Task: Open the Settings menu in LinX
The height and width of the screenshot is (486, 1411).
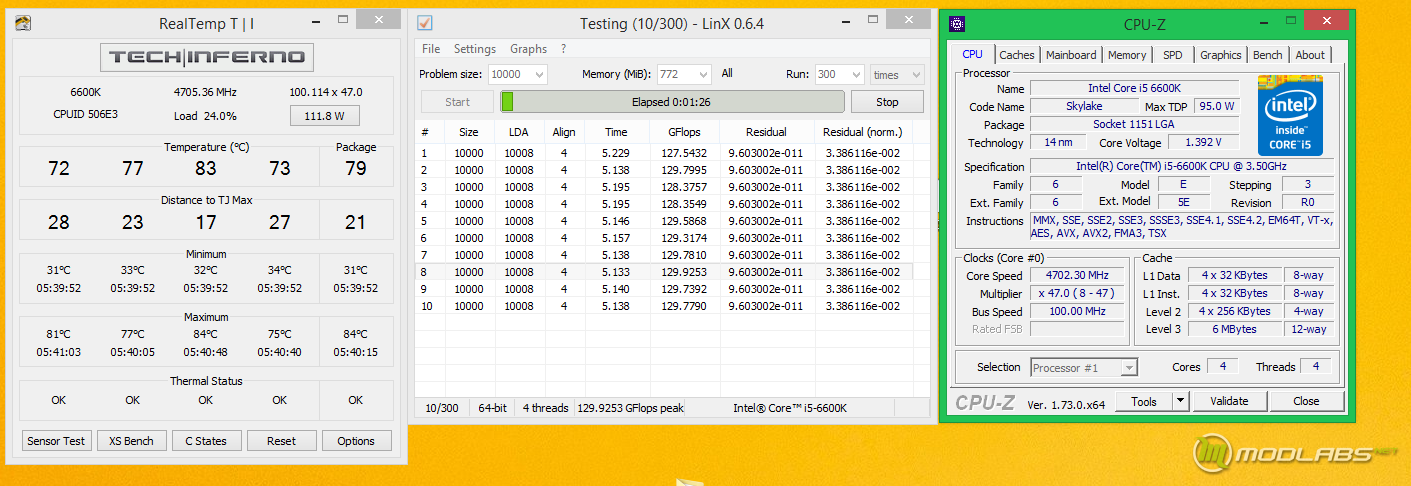Action: (x=475, y=49)
